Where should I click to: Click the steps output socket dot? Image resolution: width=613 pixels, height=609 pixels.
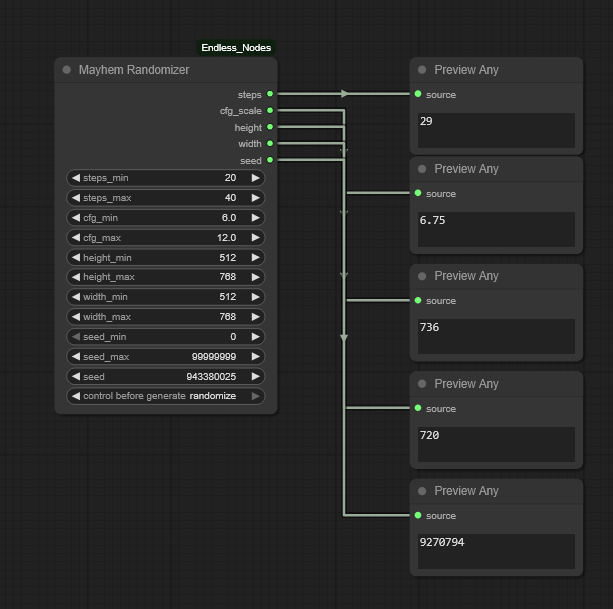(270, 94)
